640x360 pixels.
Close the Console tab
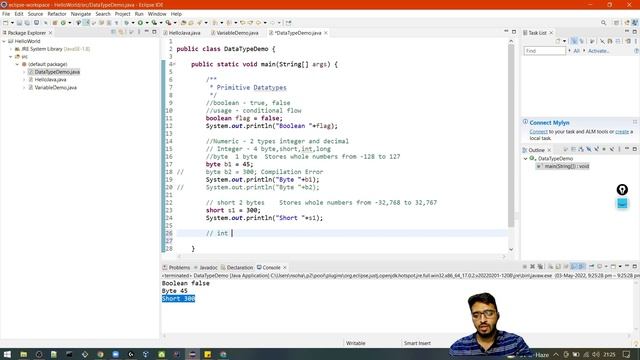(284, 267)
